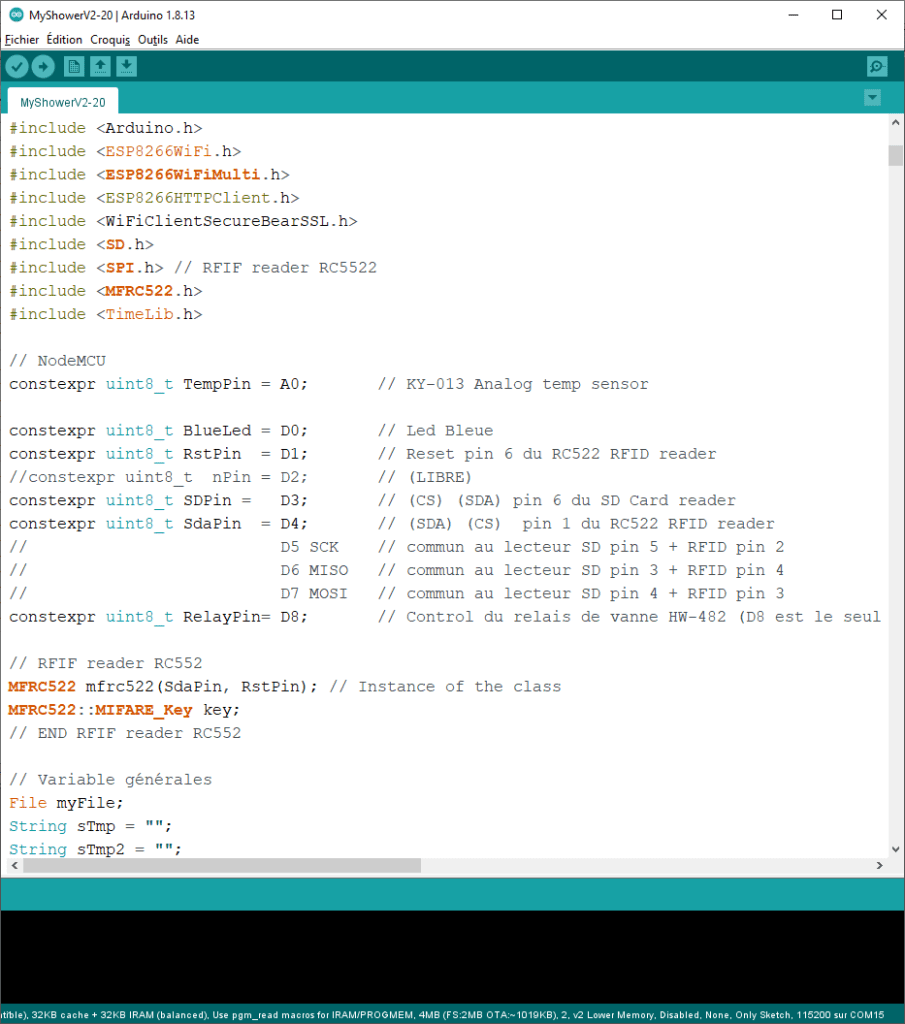Viewport: 905px width, 1024px height.
Task: Click the 'D7 MOSI' comment text
Action: click(x=314, y=594)
